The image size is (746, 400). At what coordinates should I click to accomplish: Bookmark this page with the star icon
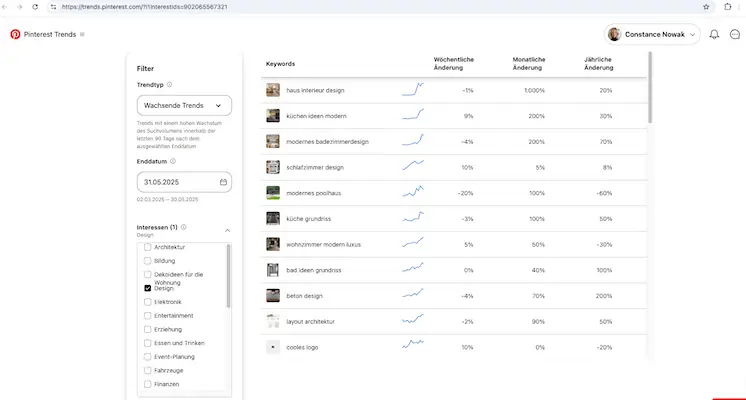coord(706,6)
